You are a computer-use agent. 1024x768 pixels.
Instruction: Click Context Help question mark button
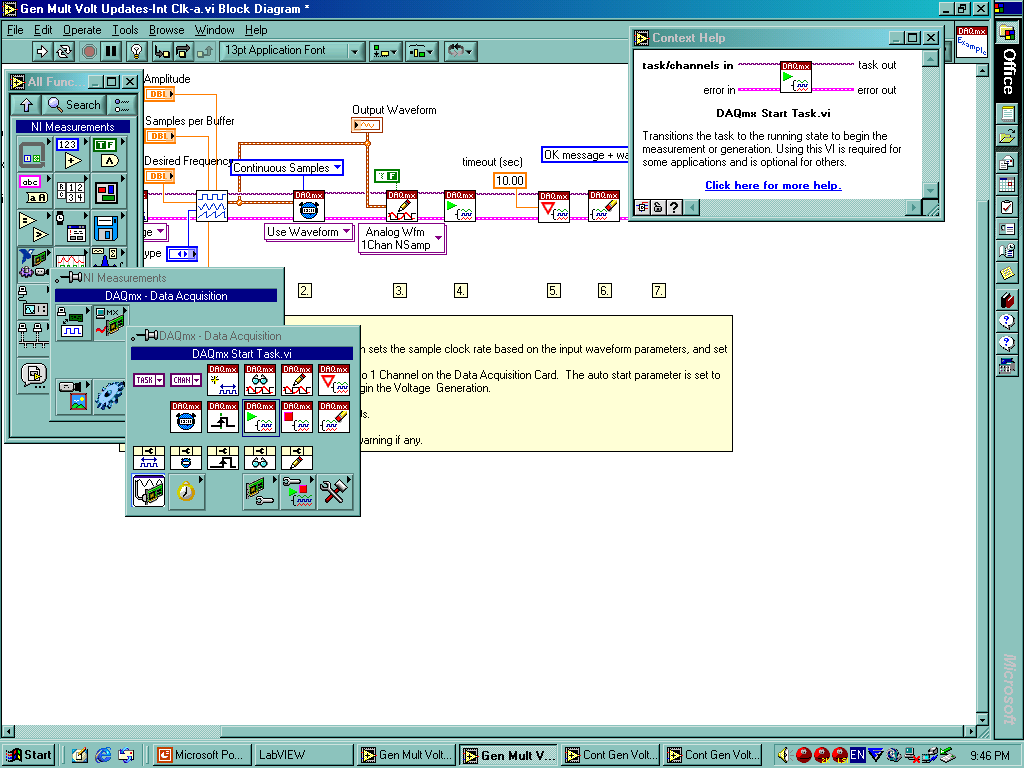tap(675, 208)
